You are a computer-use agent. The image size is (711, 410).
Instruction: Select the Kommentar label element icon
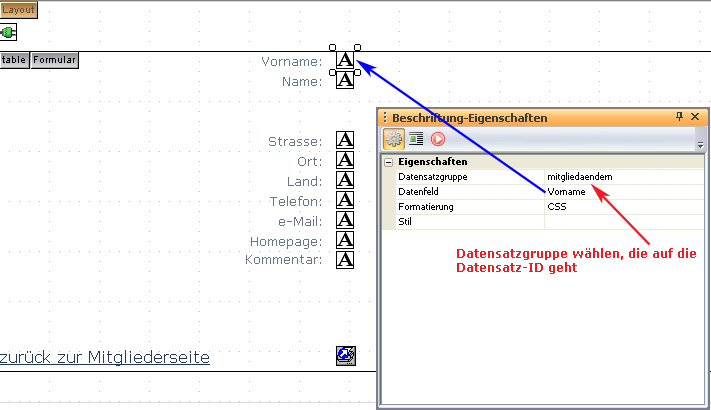(x=345, y=259)
